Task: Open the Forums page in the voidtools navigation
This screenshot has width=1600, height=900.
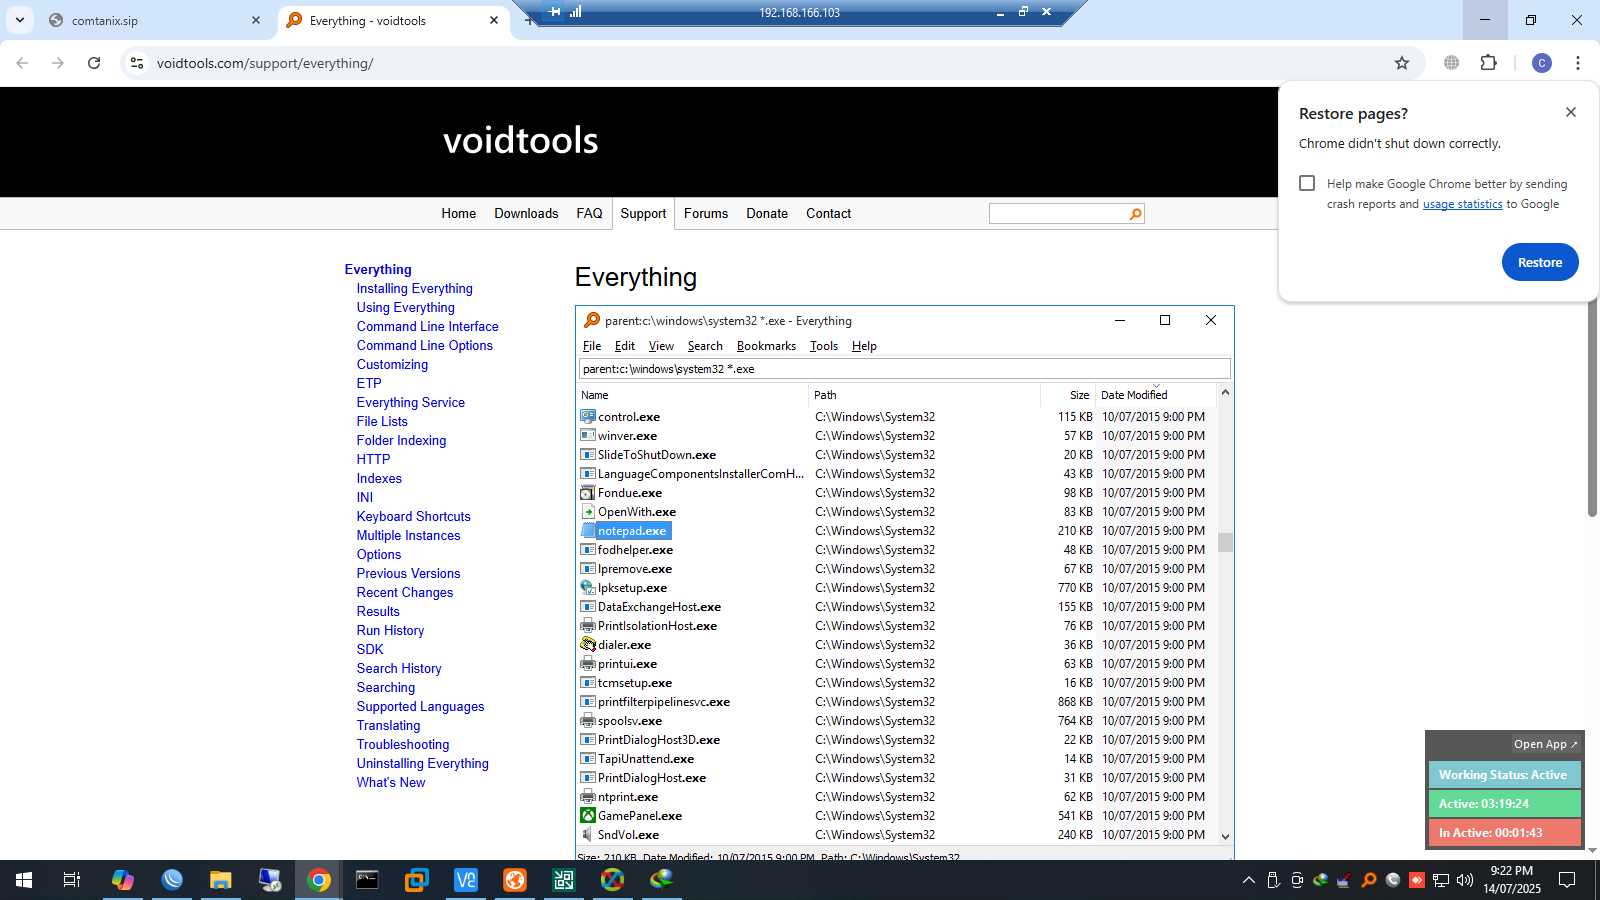Action: point(706,213)
